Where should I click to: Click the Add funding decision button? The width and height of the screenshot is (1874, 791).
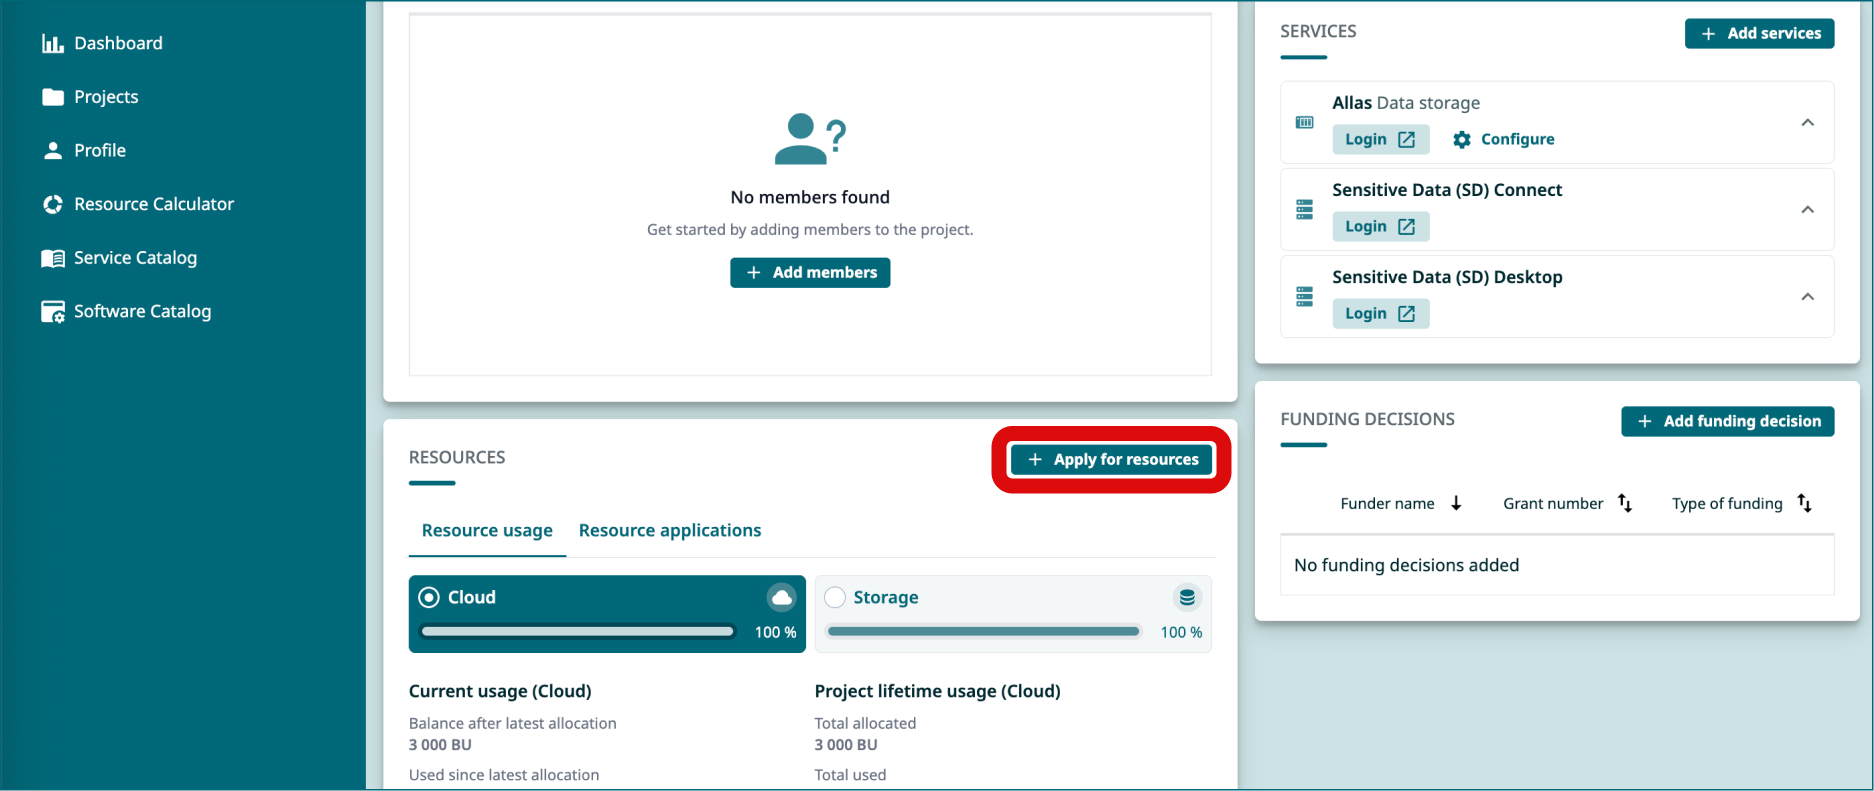point(1728,421)
